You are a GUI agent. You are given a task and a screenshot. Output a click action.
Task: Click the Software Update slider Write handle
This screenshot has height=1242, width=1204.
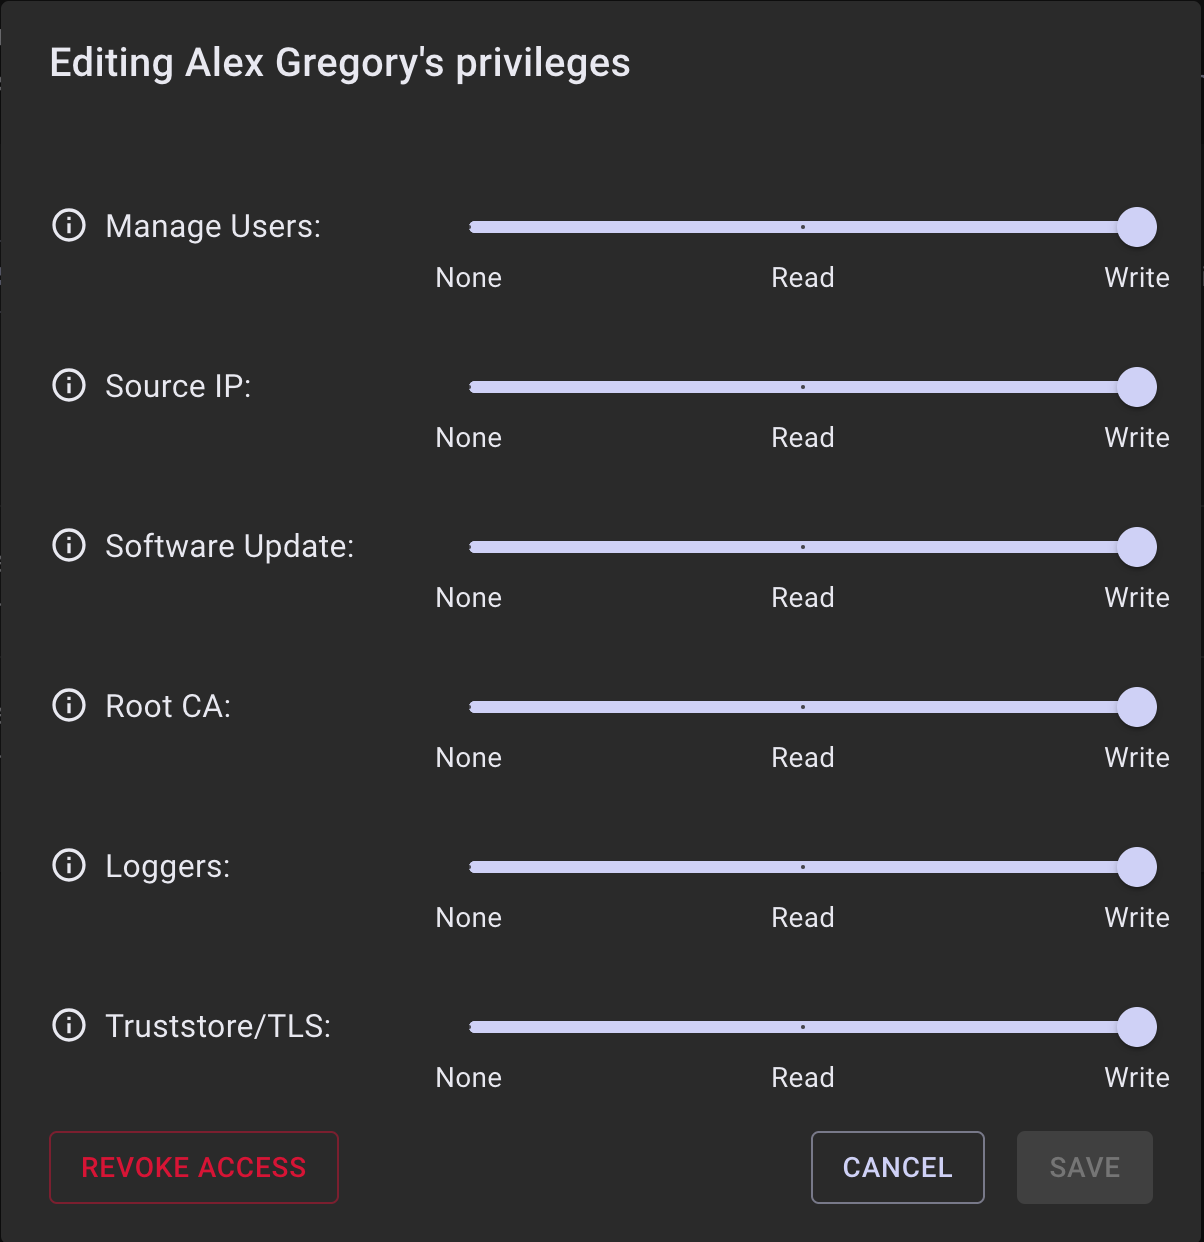click(x=1137, y=547)
